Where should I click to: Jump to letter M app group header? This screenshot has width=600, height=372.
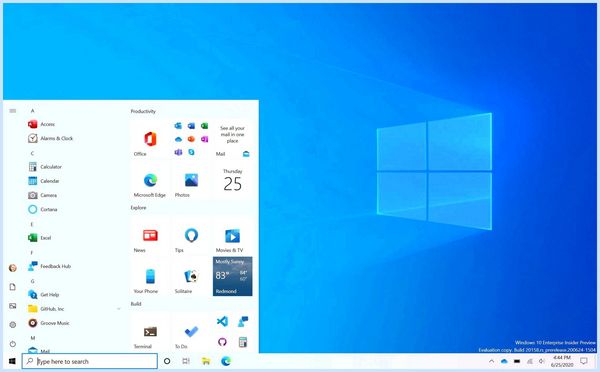[x=33, y=338]
